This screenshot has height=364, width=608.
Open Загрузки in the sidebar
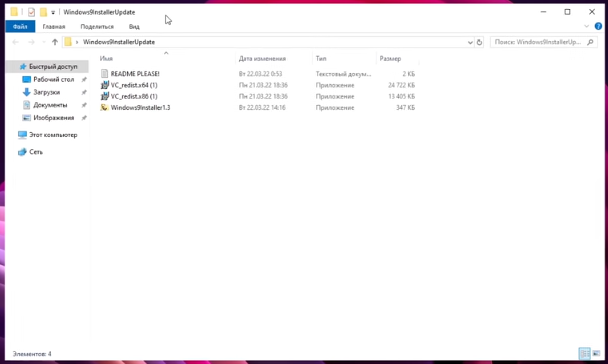(47, 92)
